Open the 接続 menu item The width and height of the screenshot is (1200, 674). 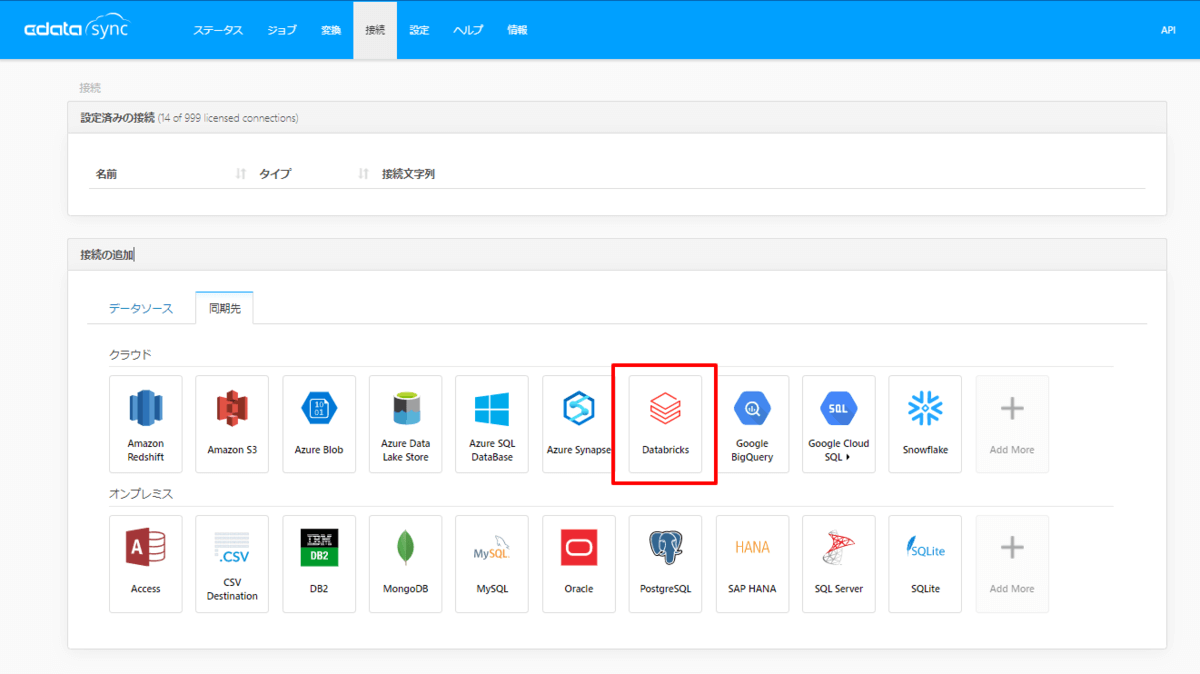[x=375, y=30]
